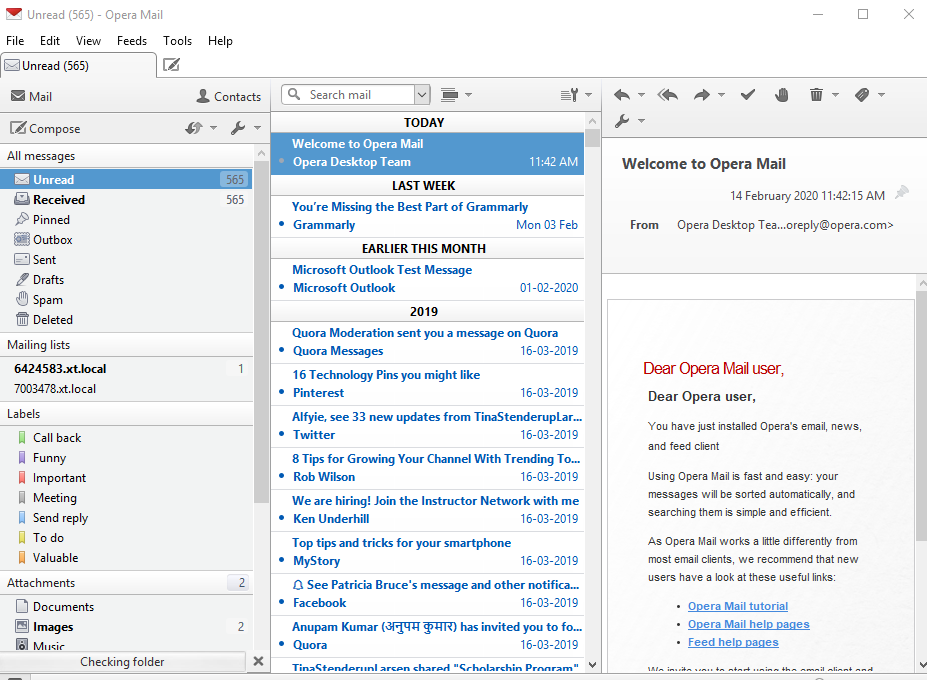Open dropdown beside check mail icon
This screenshot has width=927, height=680.
(x=213, y=128)
